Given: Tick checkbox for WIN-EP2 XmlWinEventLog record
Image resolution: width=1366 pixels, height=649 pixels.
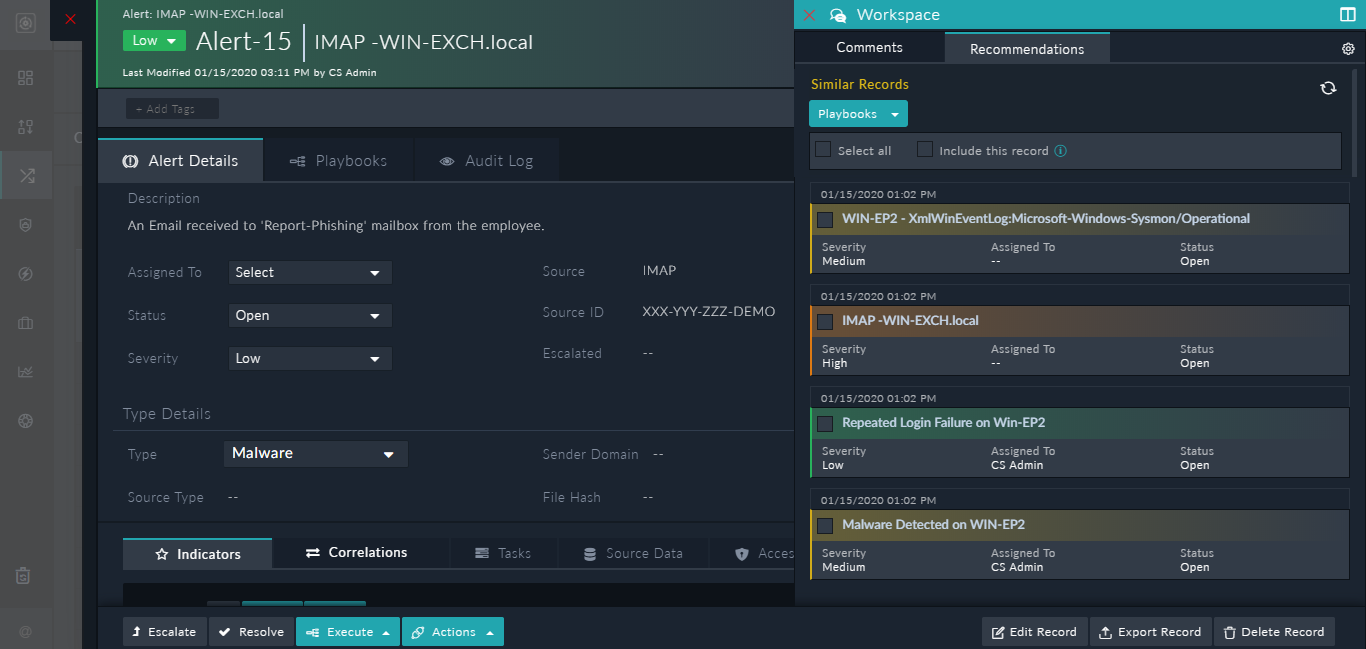Looking at the screenshot, I should point(825,219).
